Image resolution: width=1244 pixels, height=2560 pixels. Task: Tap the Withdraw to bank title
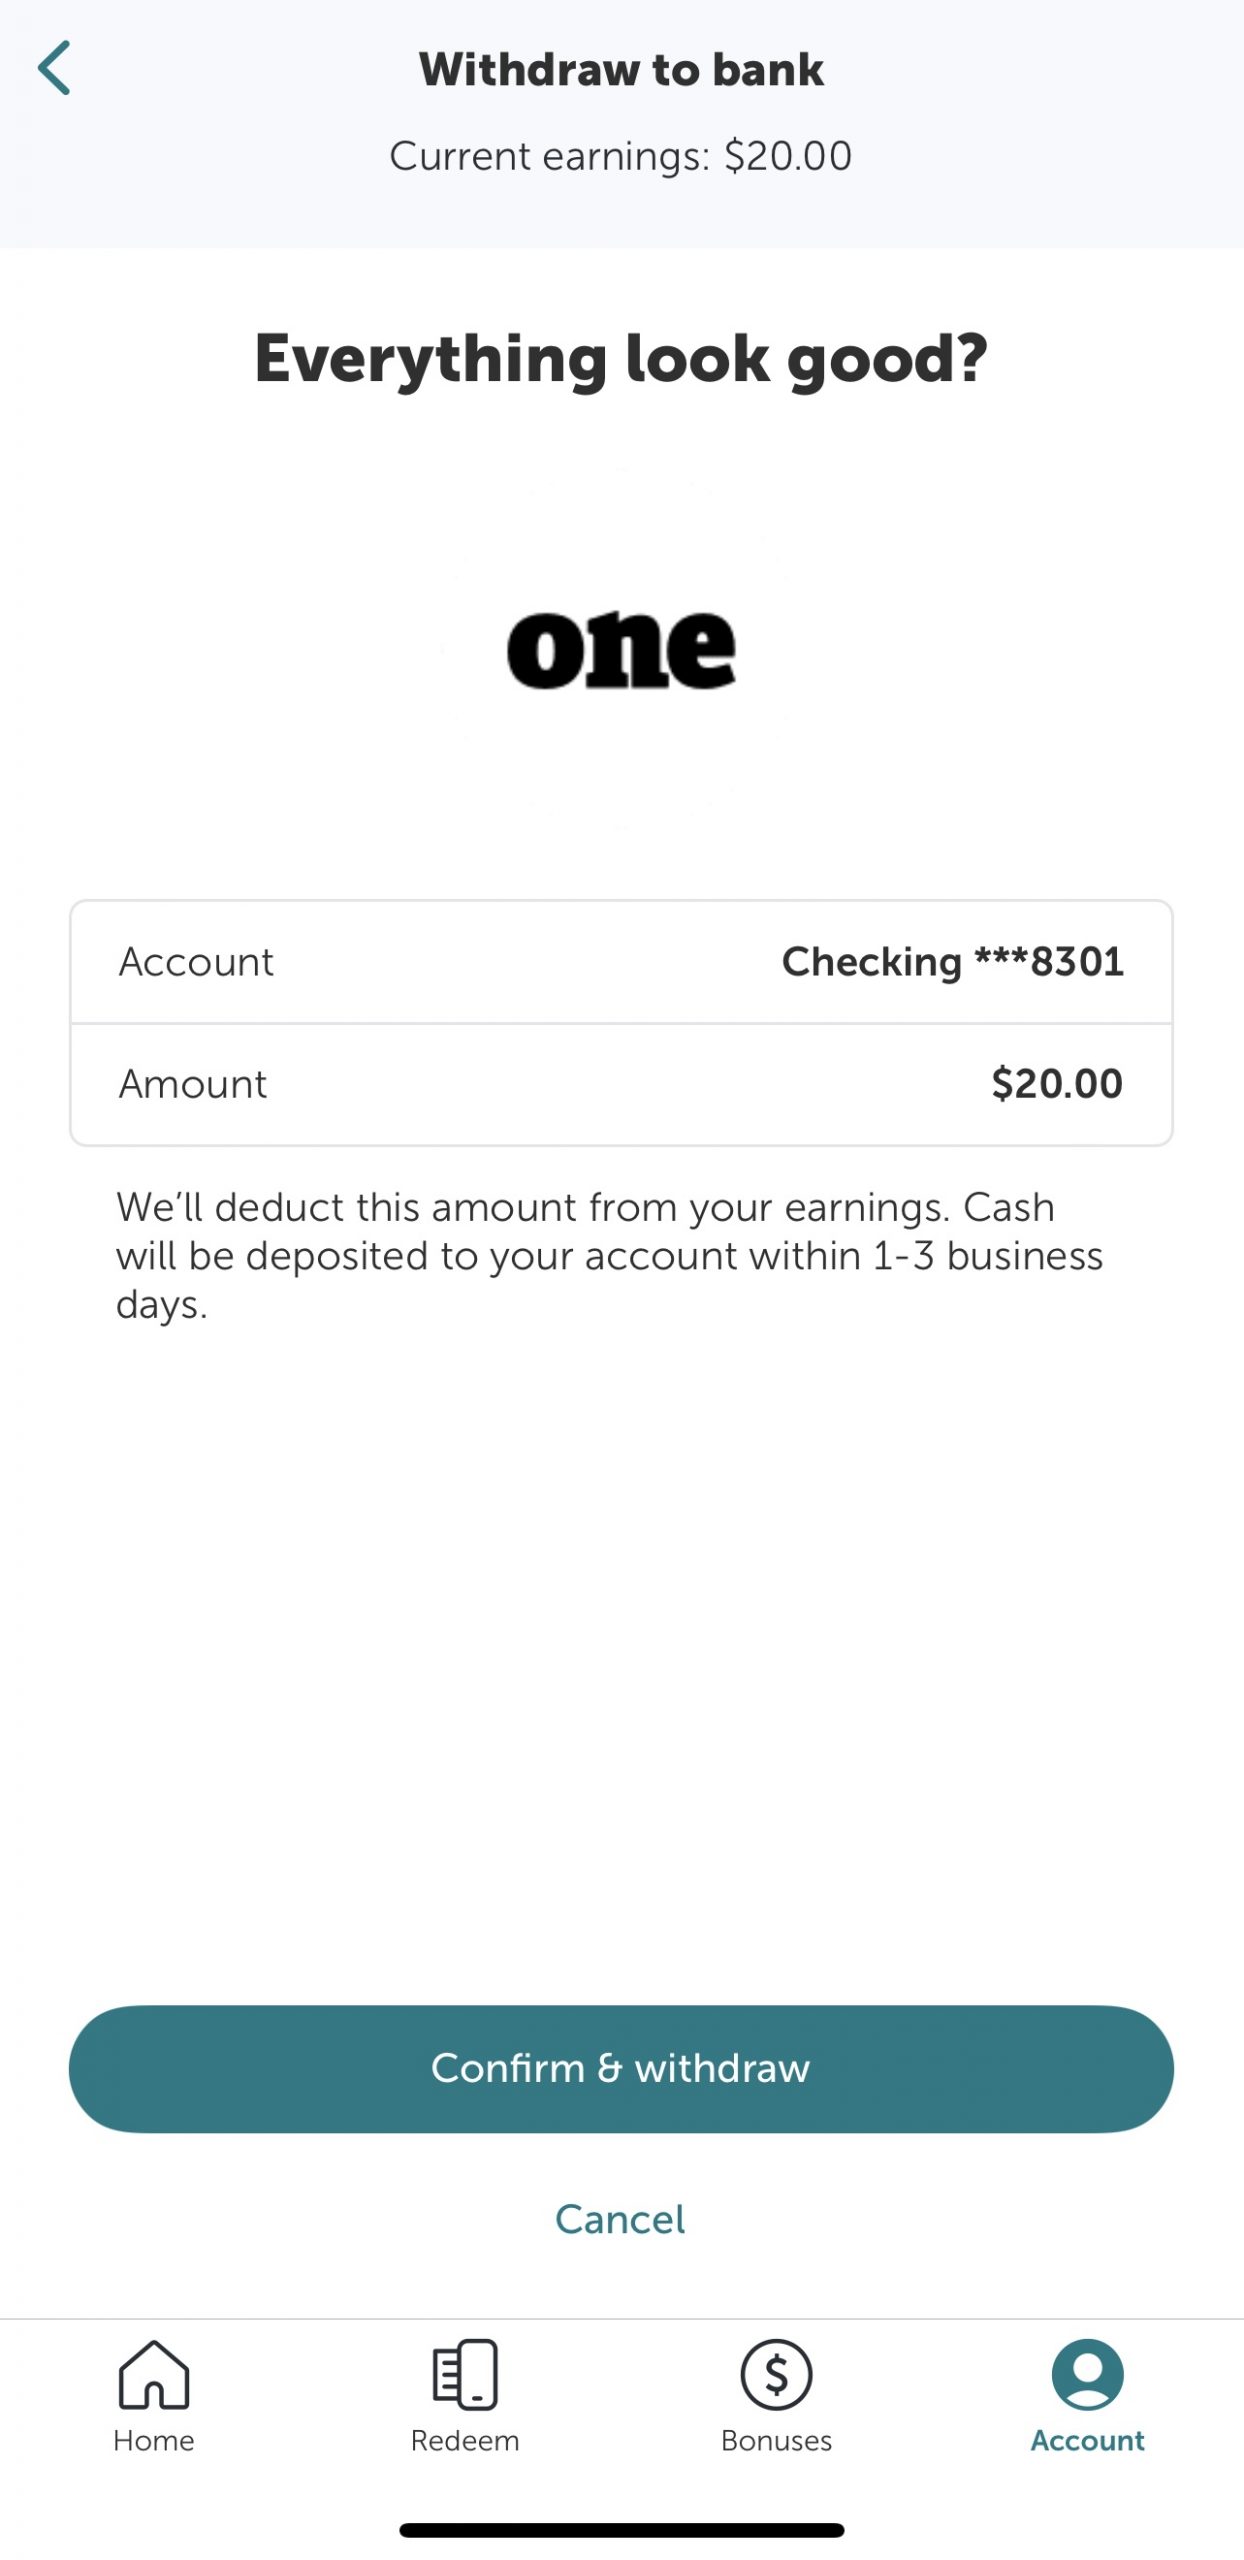coord(620,68)
